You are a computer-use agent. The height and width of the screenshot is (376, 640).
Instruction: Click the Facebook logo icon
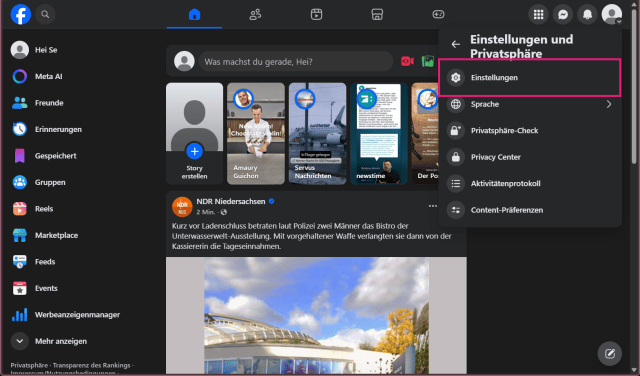pyautogui.click(x=20, y=14)
